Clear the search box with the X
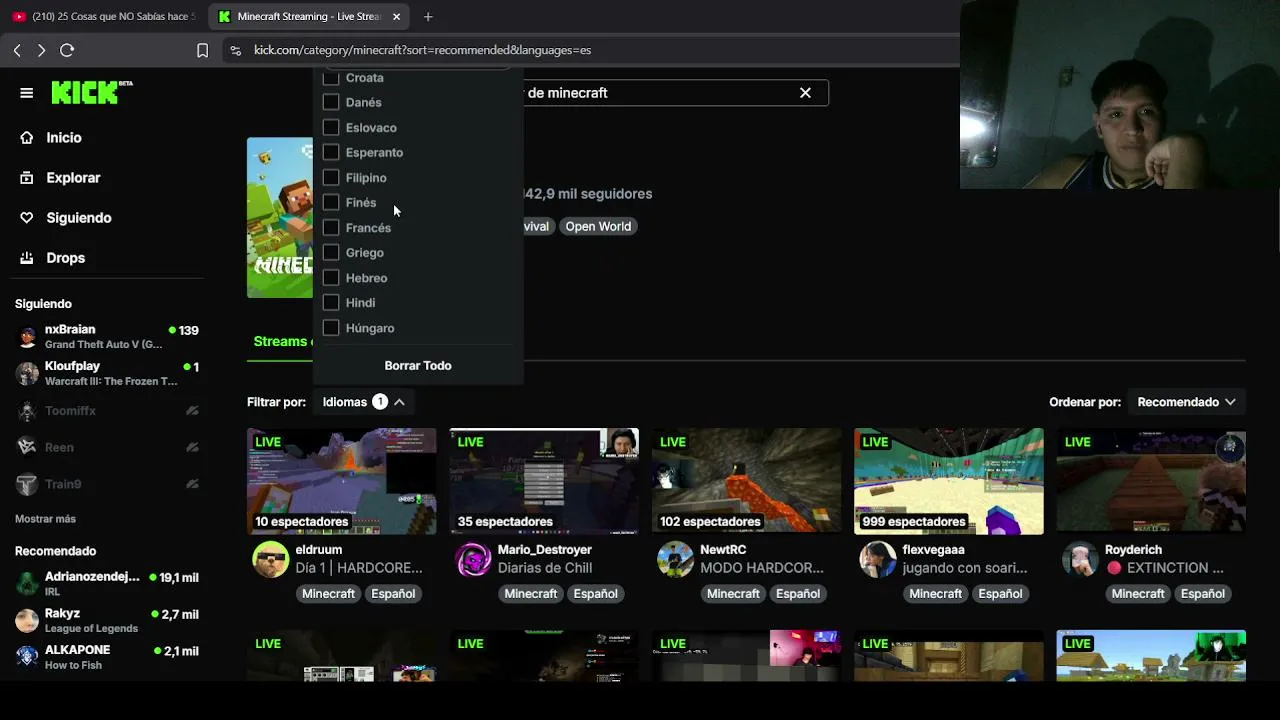 coord(805,93)
